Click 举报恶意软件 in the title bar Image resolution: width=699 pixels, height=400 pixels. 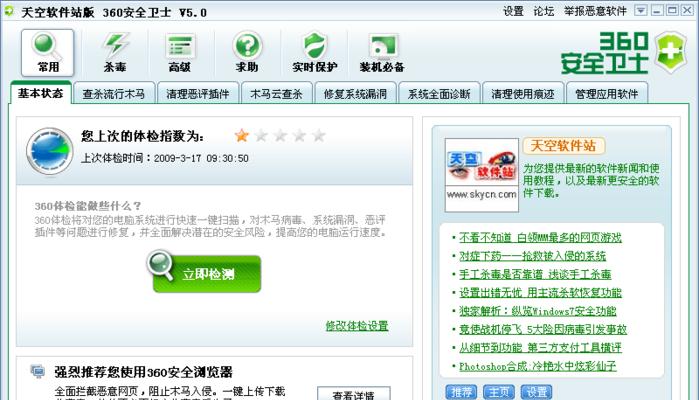pos(595,11)
